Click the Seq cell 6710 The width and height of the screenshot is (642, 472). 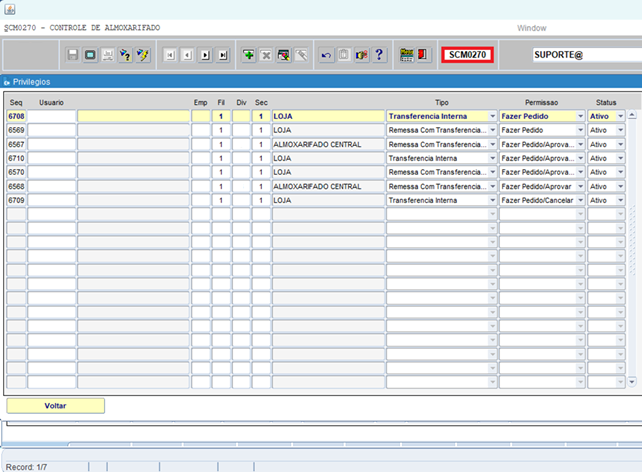(x=16, y=158)
